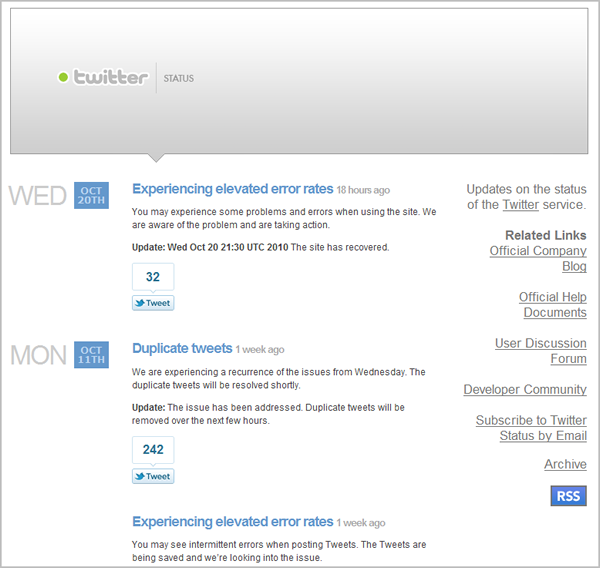Click the WED day label
Image resolution: width=600 pixels, height=568 pixels.
coord(38,196)
